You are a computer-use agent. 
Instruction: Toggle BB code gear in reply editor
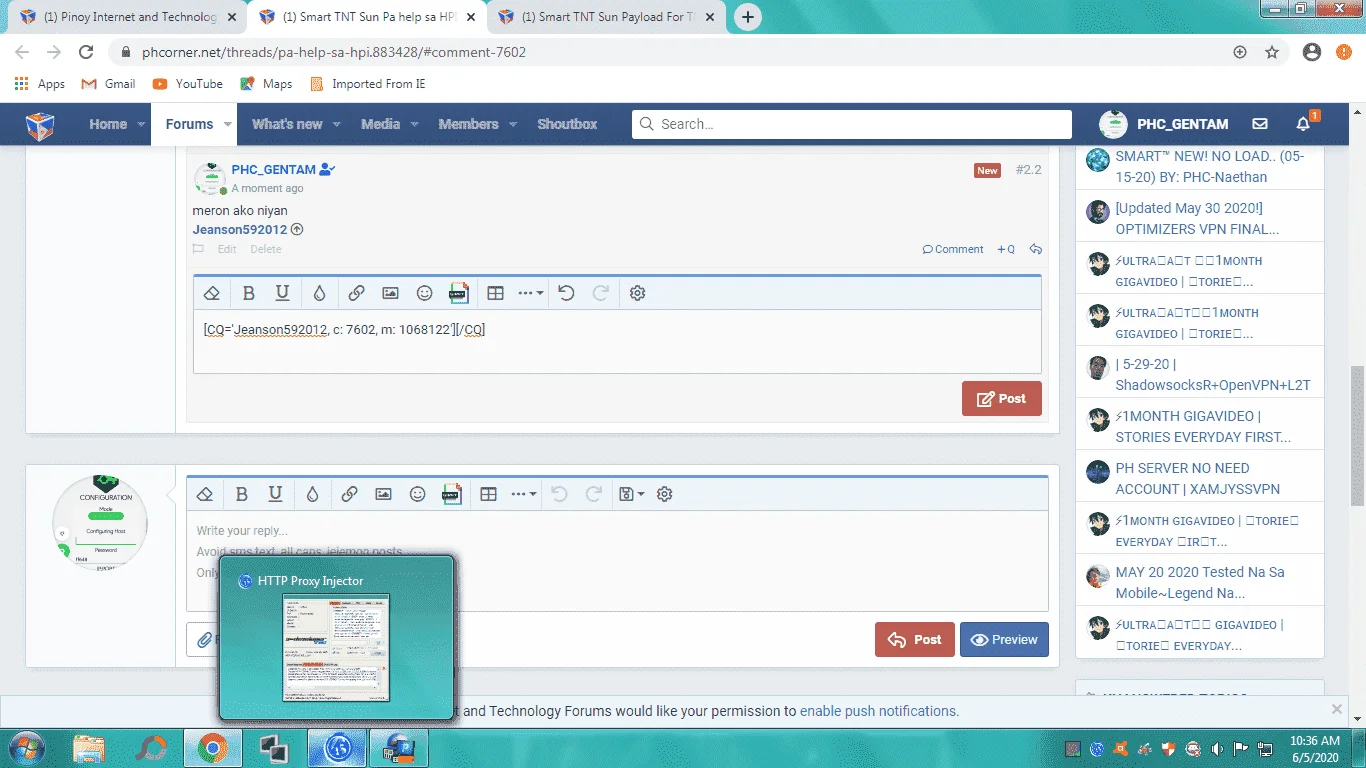pyautogui.click(x=664, y=494)
